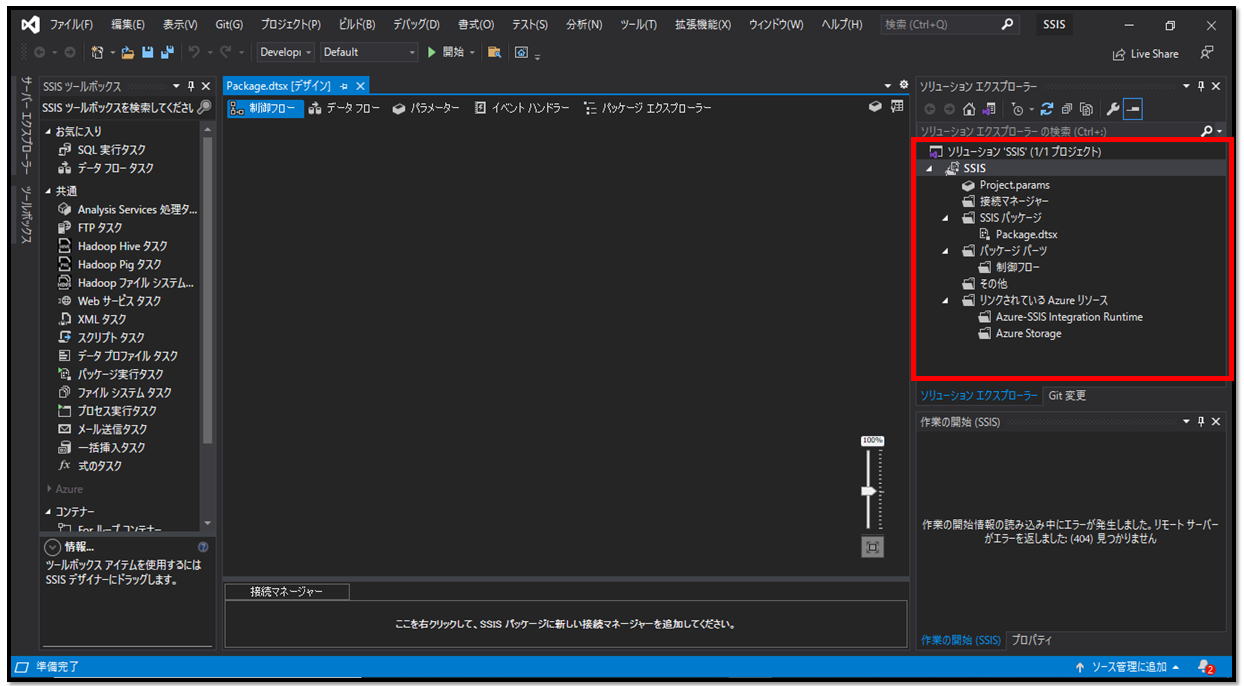Collapse the SSIS project node
Viewport: 1244px width, 686px height.
(929, 169)
